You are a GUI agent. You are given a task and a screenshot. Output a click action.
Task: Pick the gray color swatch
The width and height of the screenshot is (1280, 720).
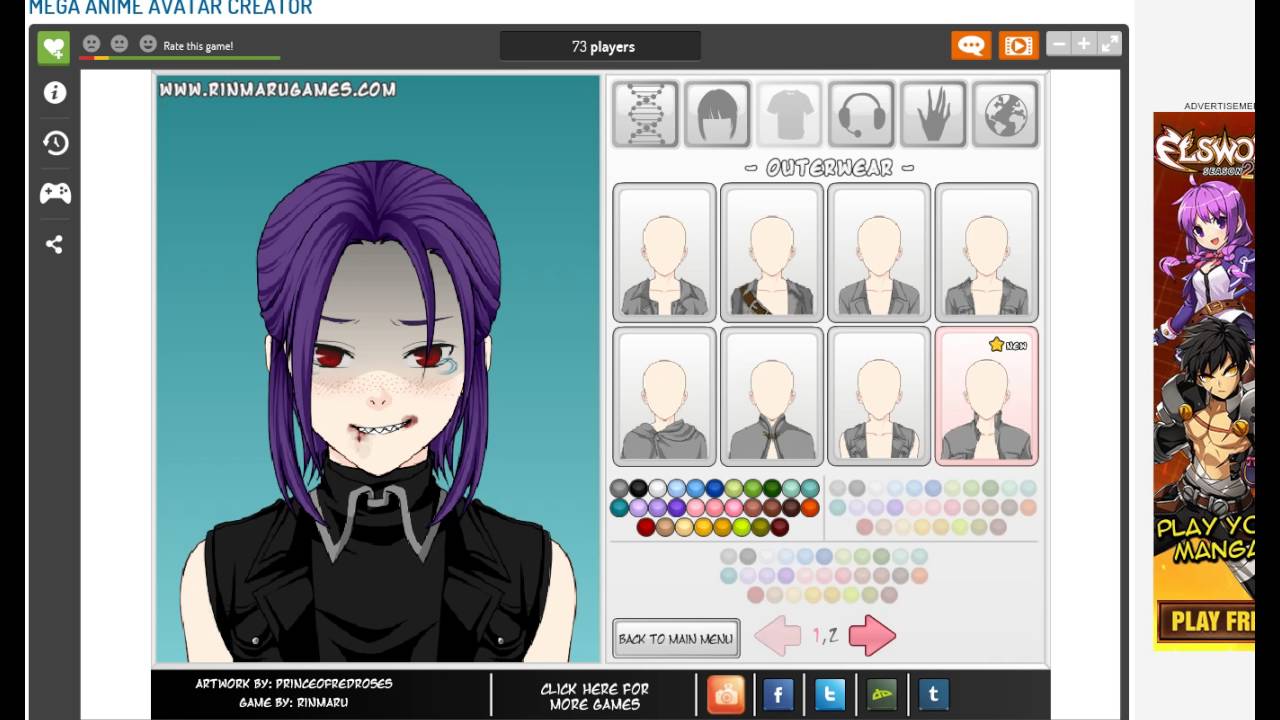click(619, 488)
